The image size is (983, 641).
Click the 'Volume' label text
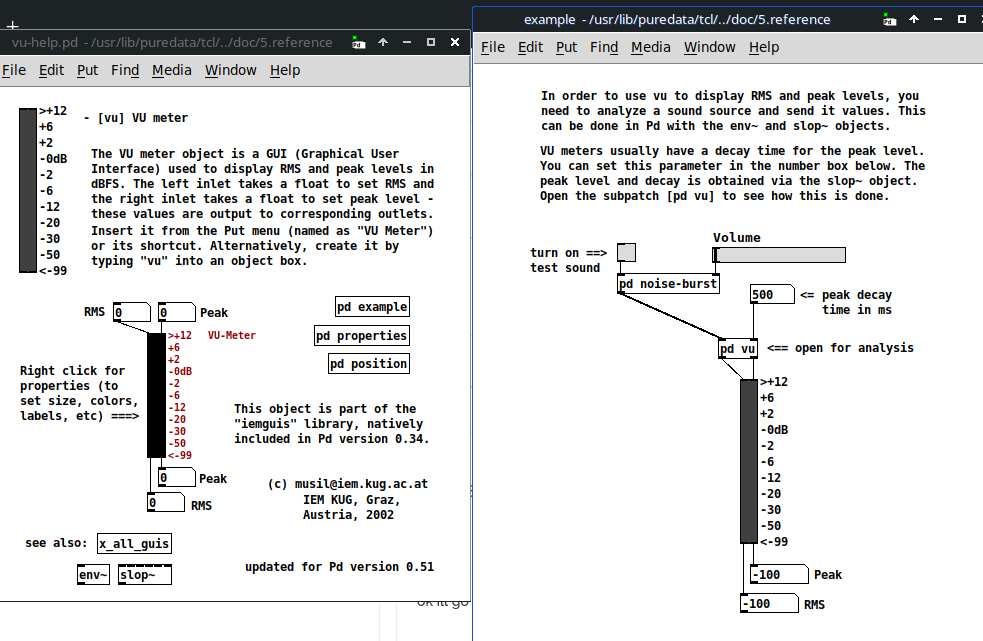[x=737, y=238]
